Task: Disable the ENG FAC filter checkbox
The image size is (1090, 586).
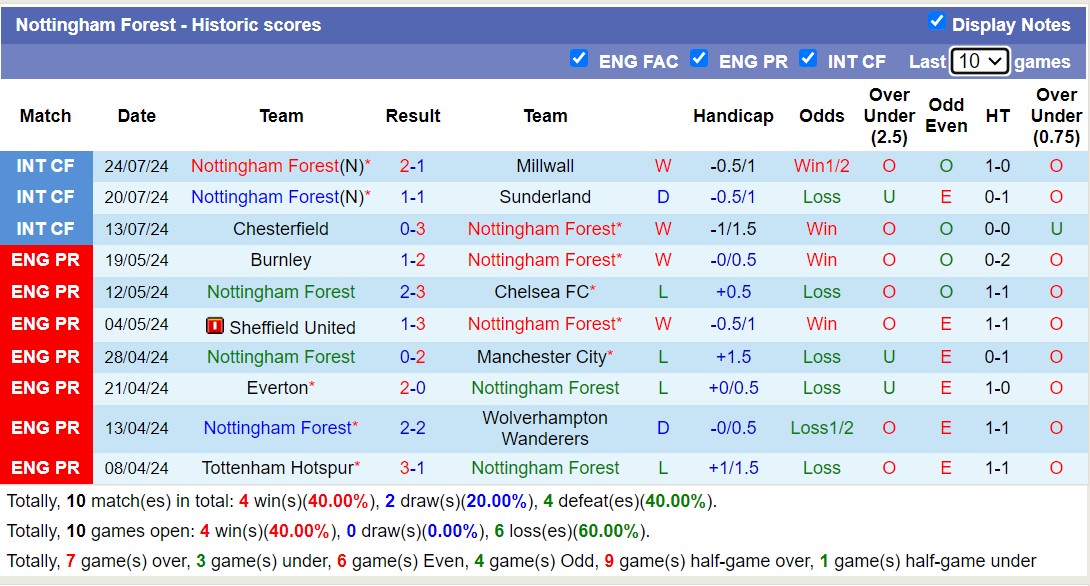Action: [579, 59]
